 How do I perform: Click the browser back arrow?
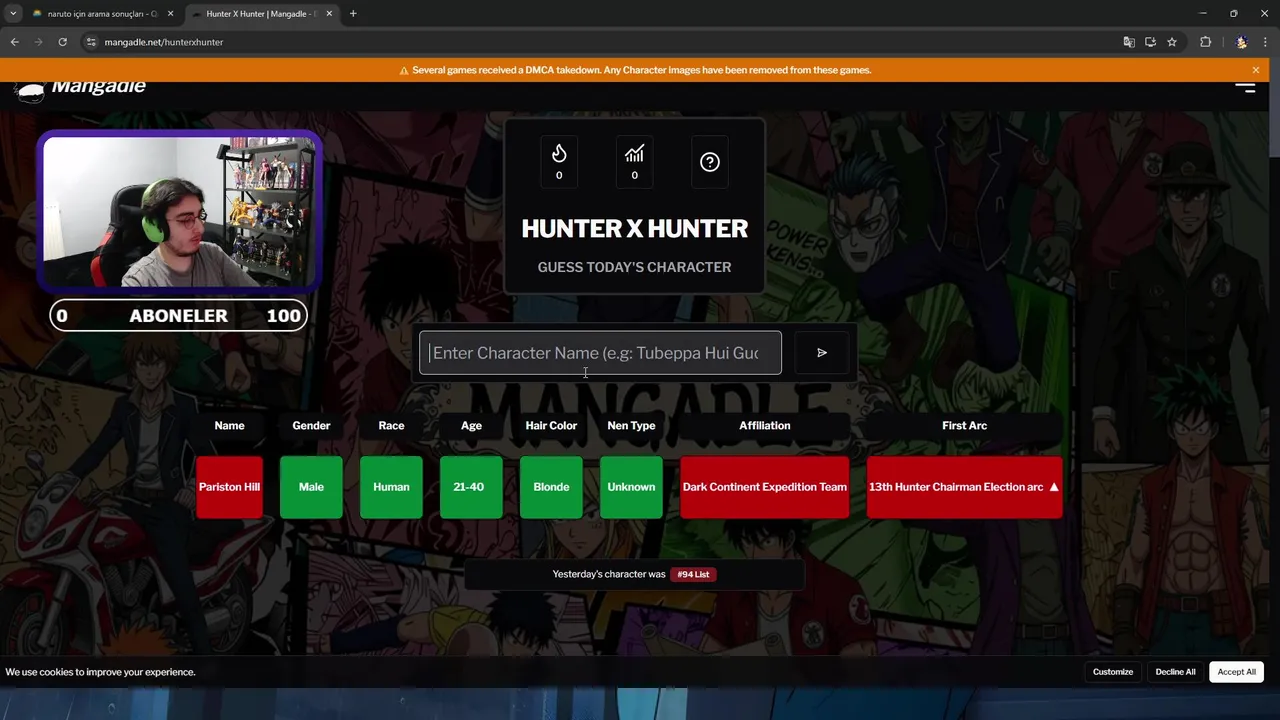[14, 42]
